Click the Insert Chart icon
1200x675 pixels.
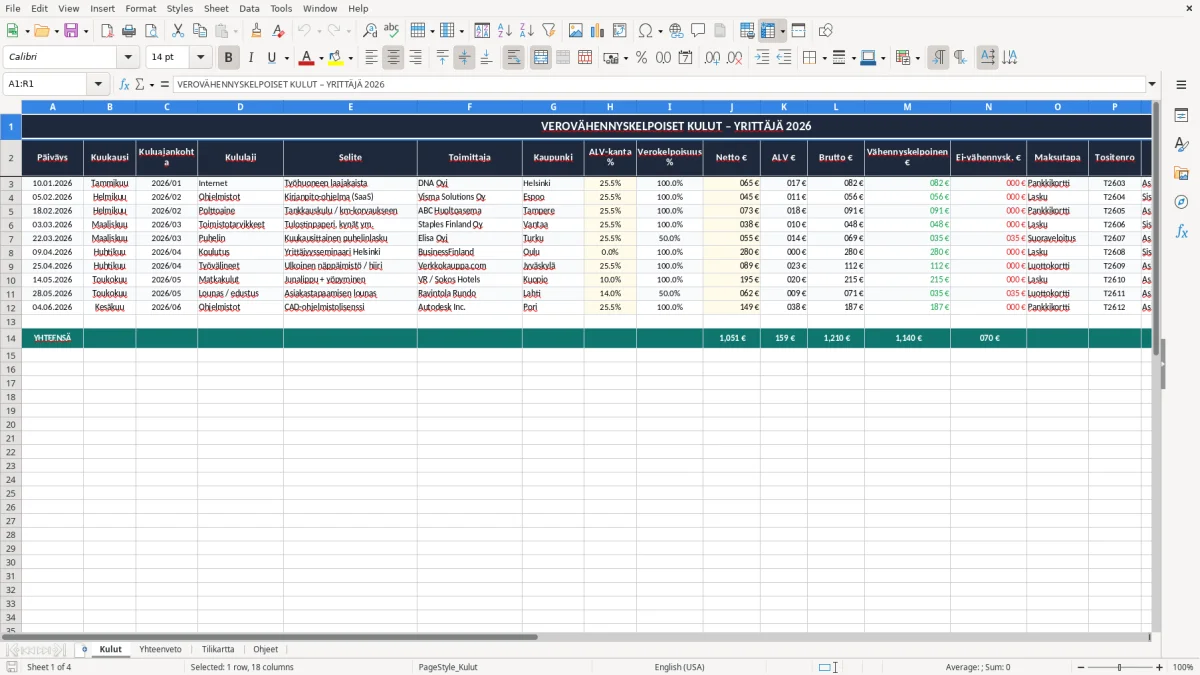[x=597, y=31]
